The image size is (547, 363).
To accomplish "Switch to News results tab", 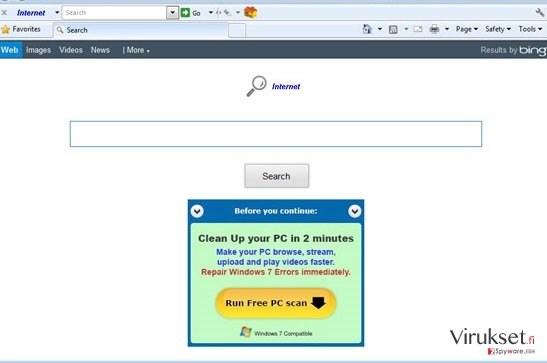I will point(100,50).
